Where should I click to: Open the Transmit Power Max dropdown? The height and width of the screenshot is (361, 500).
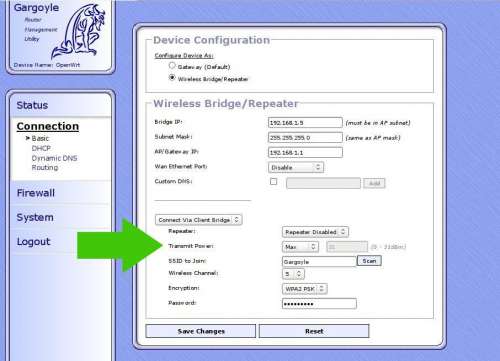coord(300,247)
